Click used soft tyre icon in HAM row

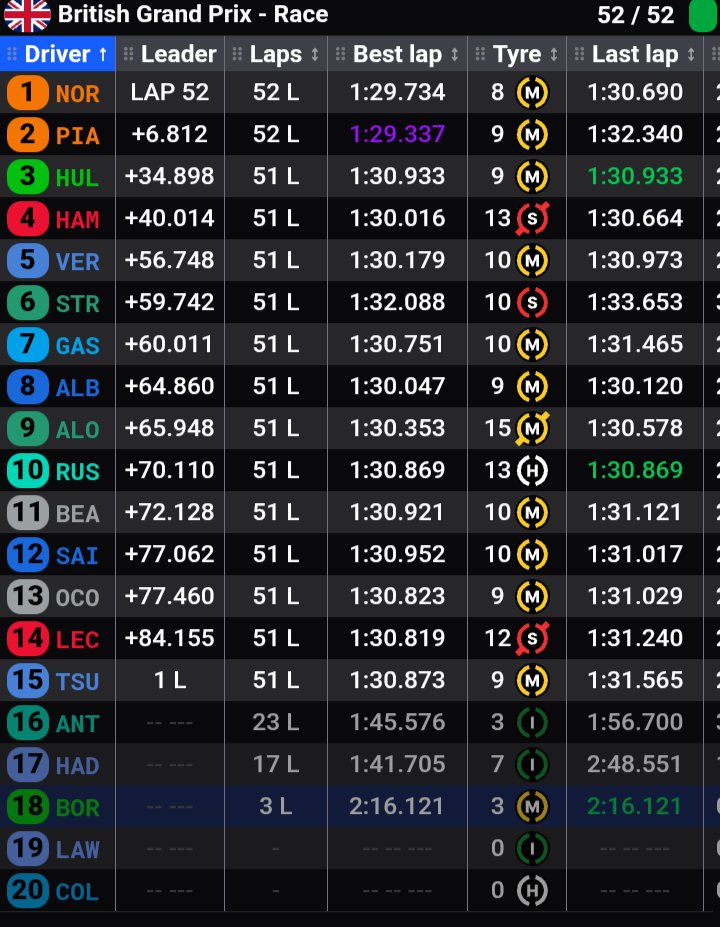click(532, 219)
